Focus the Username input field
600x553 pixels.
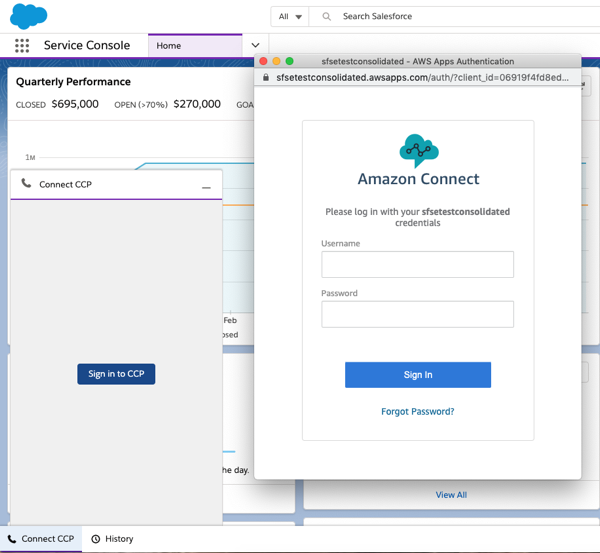(x=417, y=264)
